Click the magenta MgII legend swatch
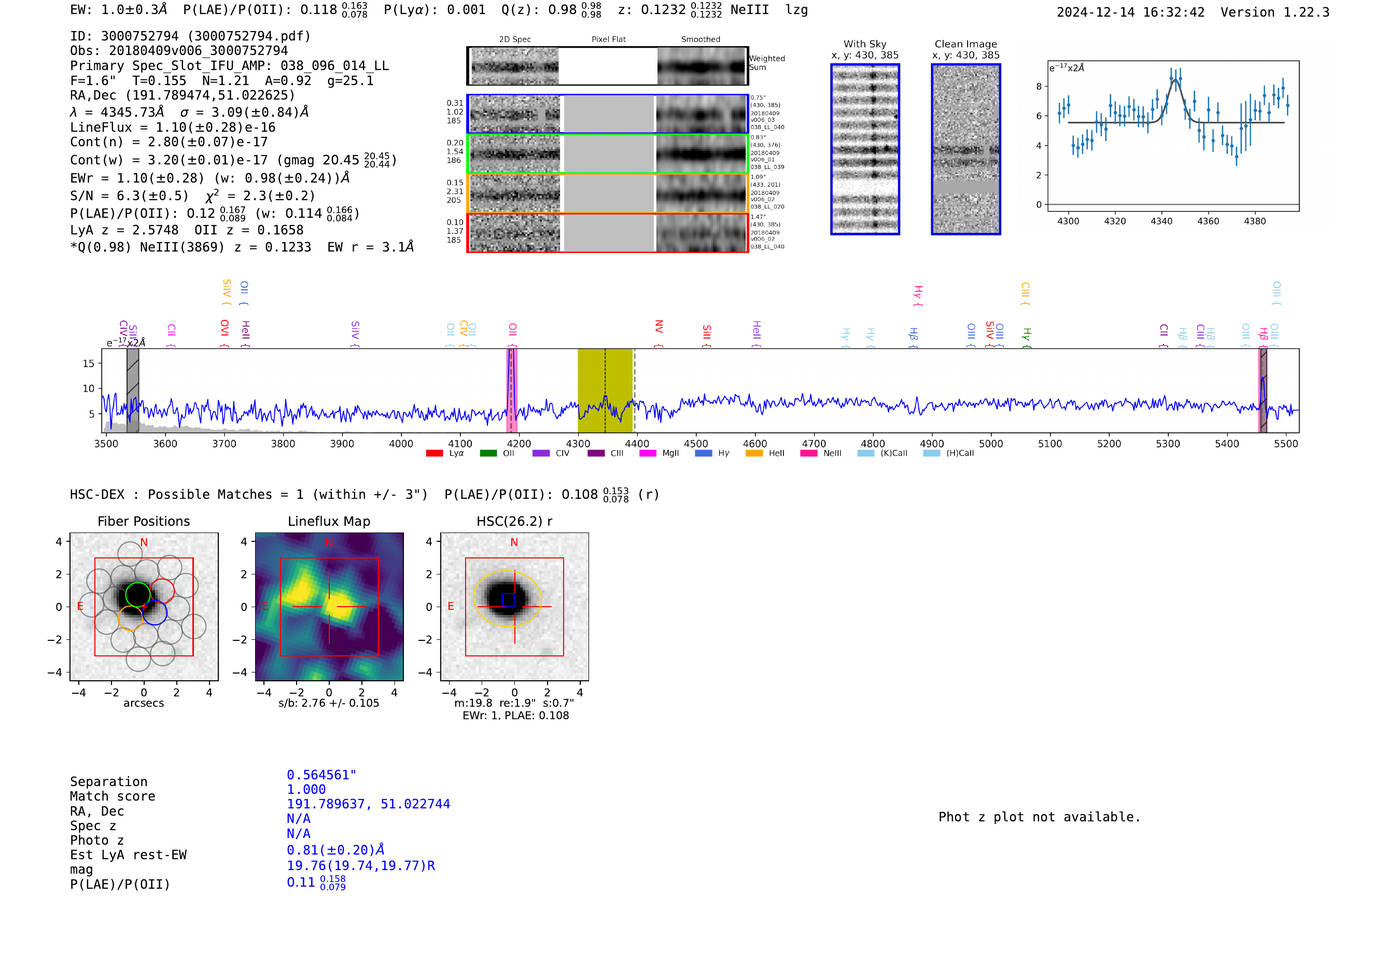This screenshot has width=1400, height=953. [648, 453]
